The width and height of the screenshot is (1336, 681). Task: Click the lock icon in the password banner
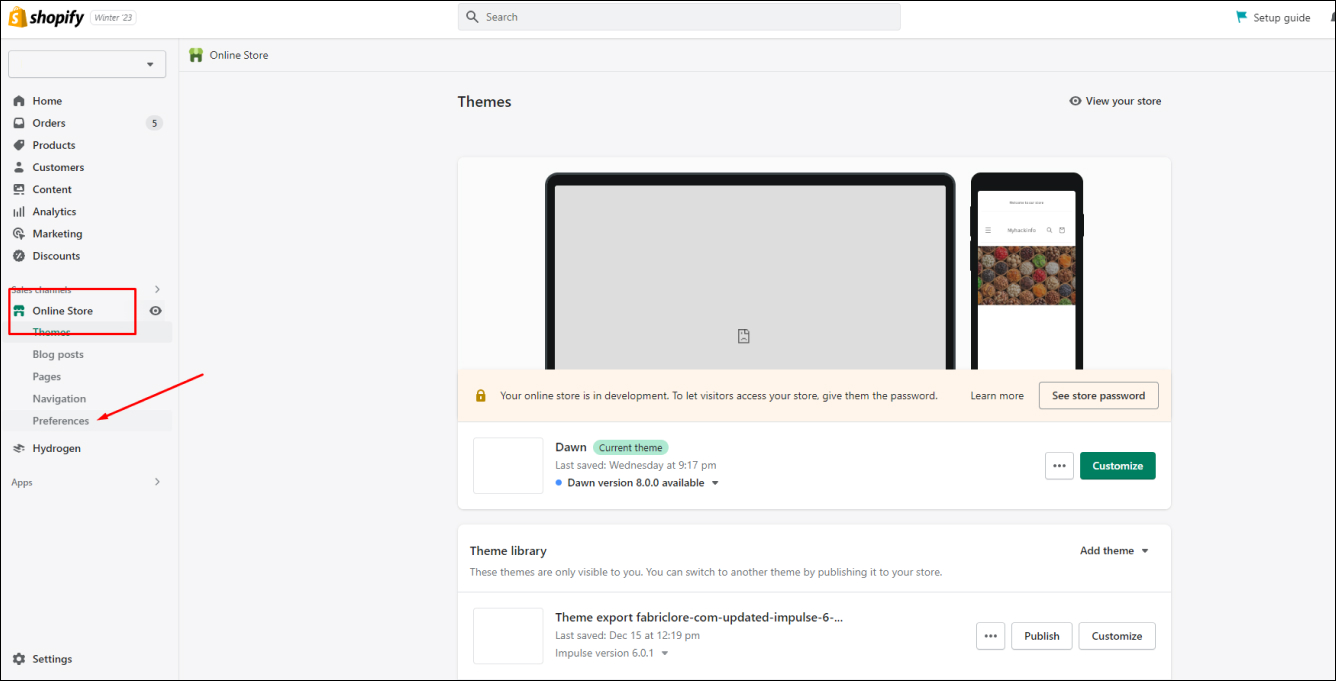[x=481, y=396]
